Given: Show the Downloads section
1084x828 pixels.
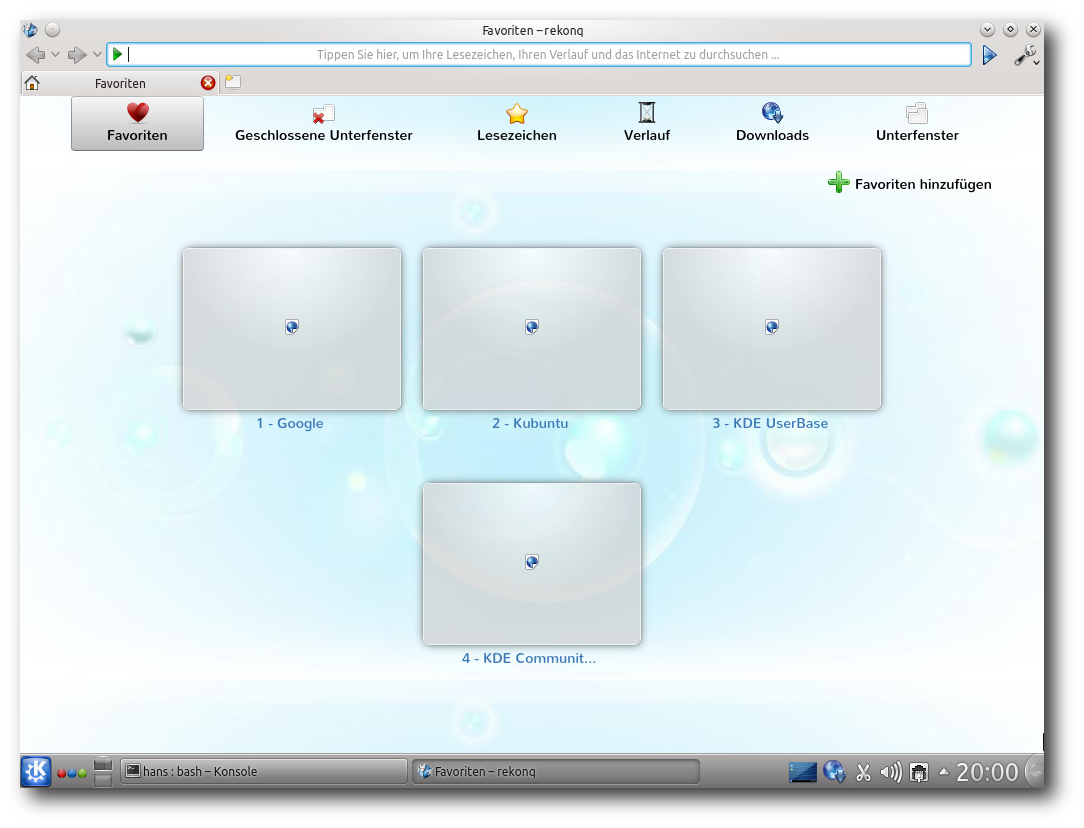Looking at the screenshot, I should pyautogui.click(x=772, y=123).
